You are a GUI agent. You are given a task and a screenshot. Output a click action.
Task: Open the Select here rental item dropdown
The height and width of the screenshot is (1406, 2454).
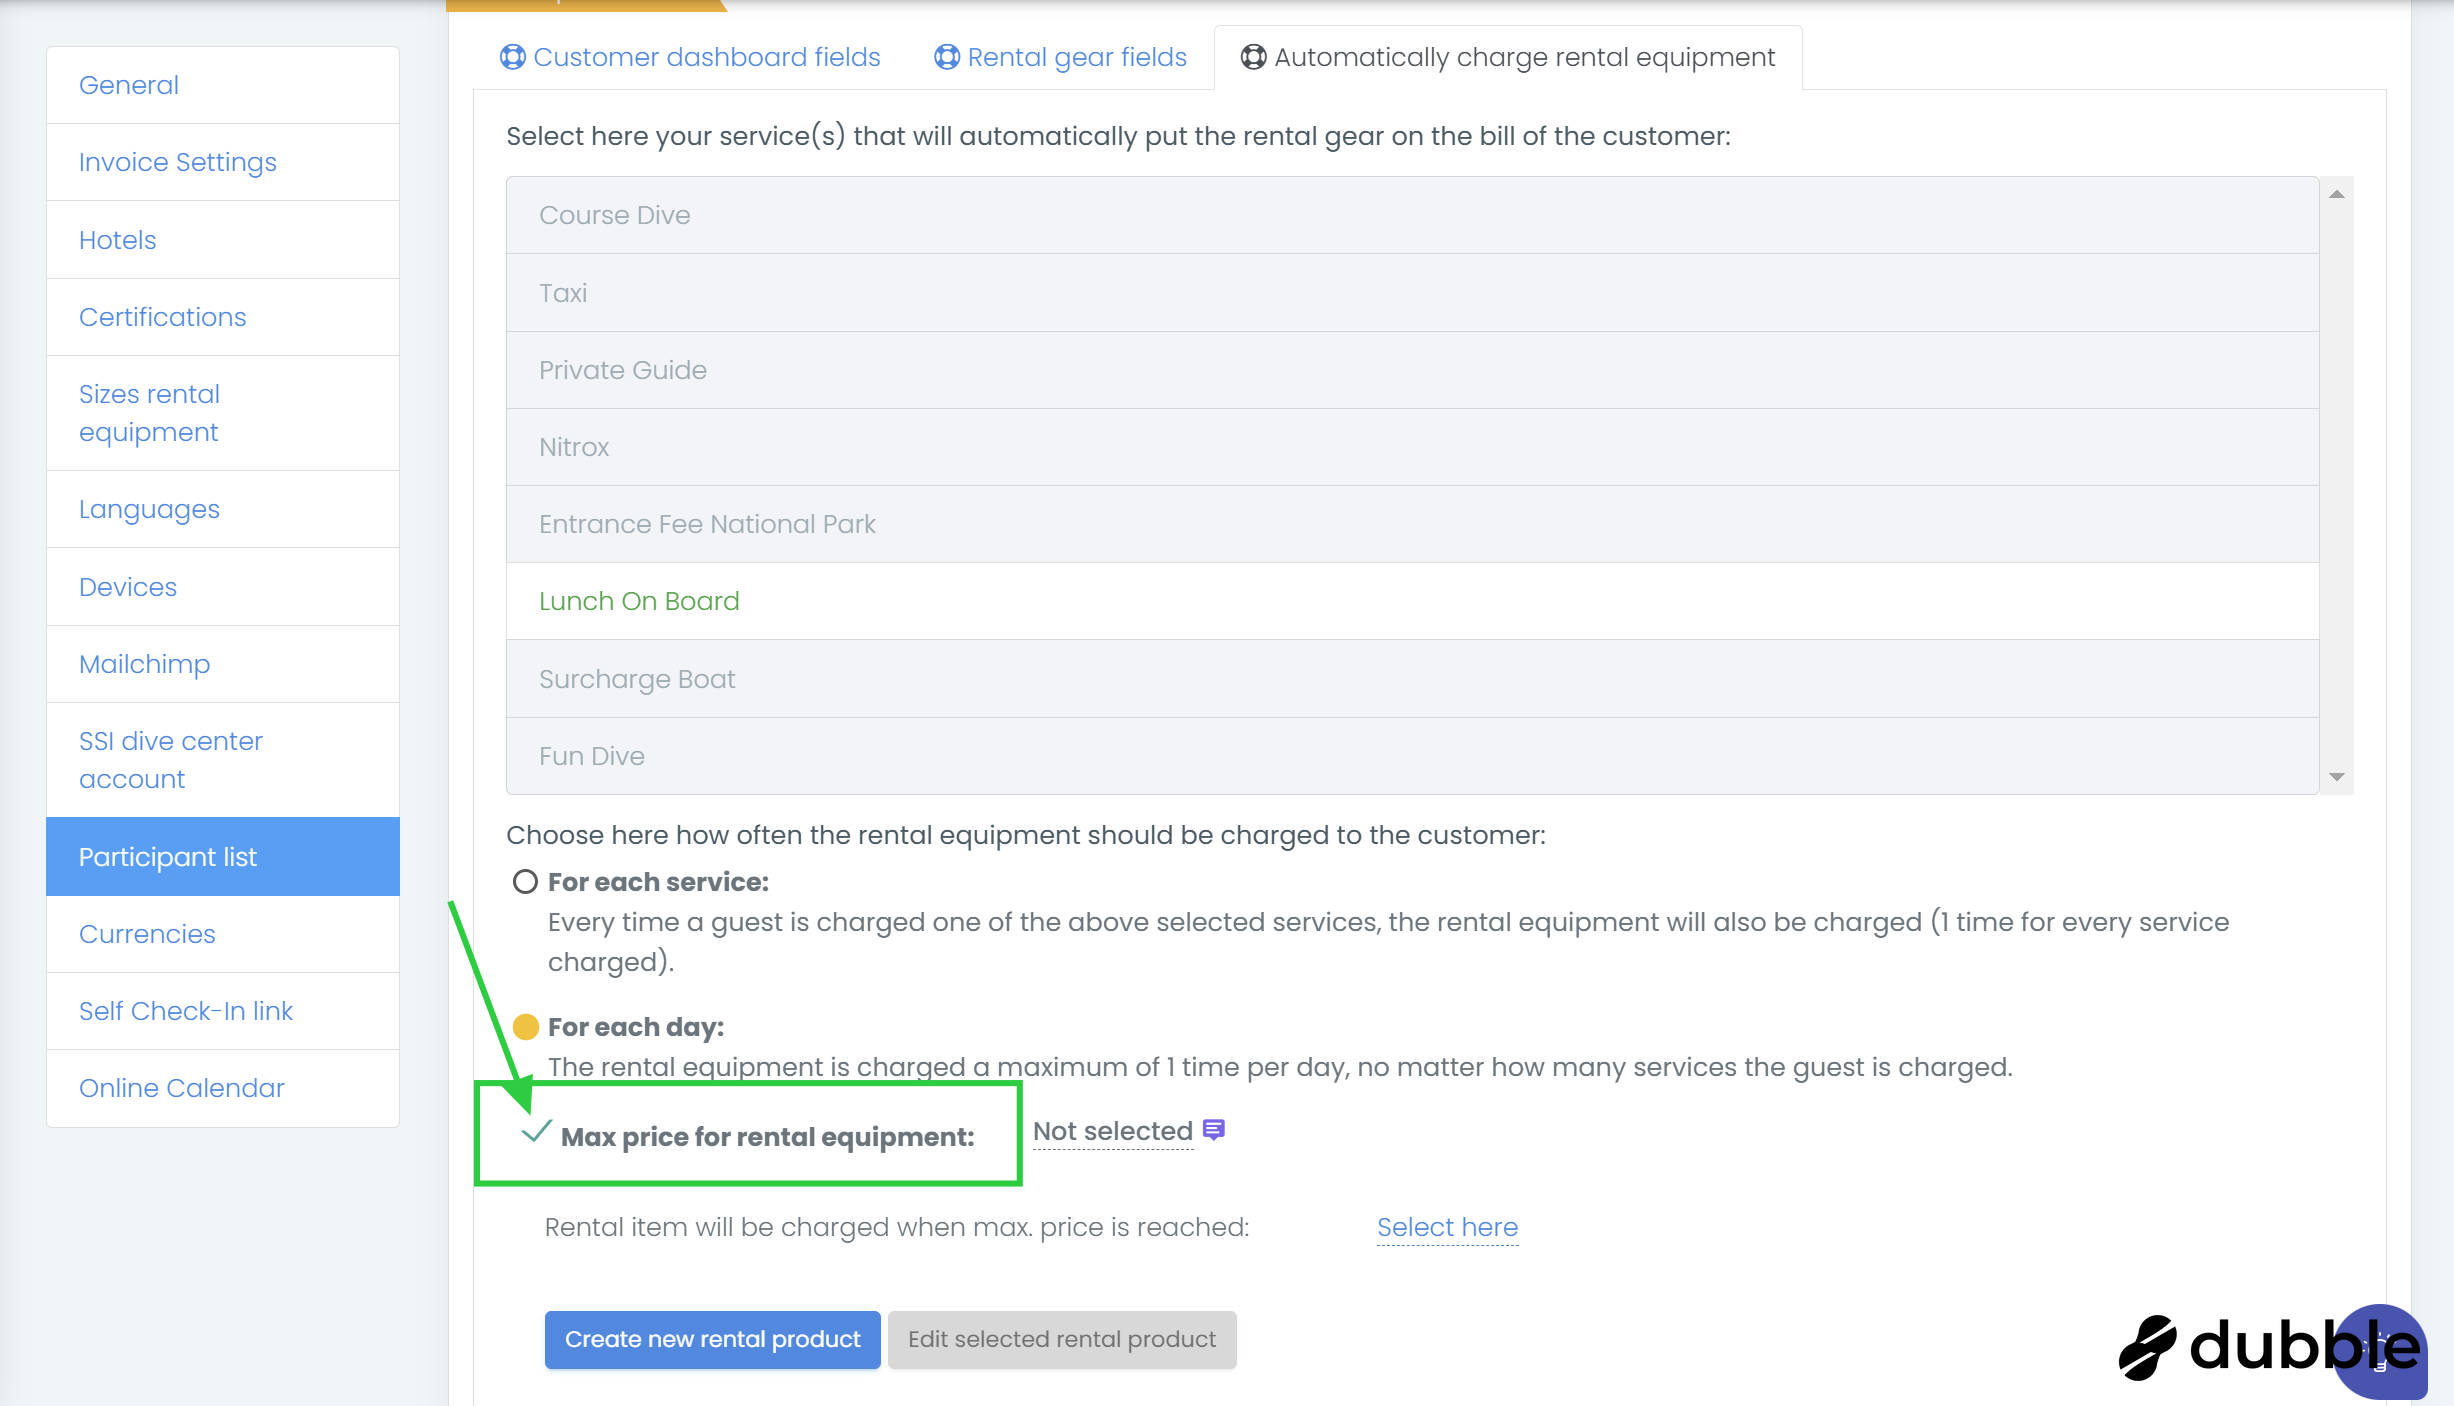(1446, 1227)
